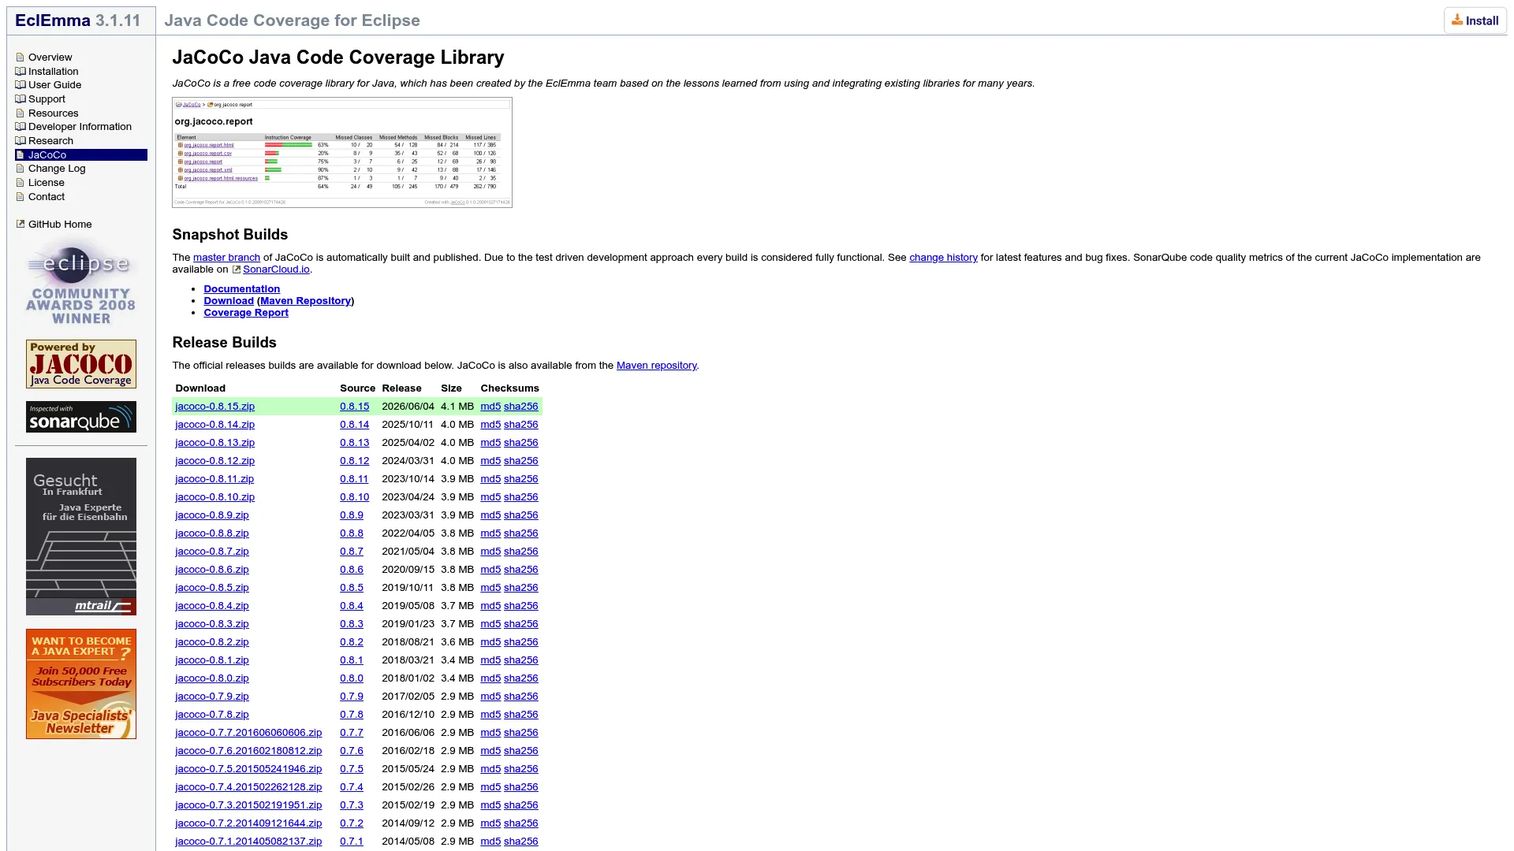Select the size value 4.1 MB
Image resolution: width=1514 pixels, height=851 pixels.
click(x=457, y=407)
